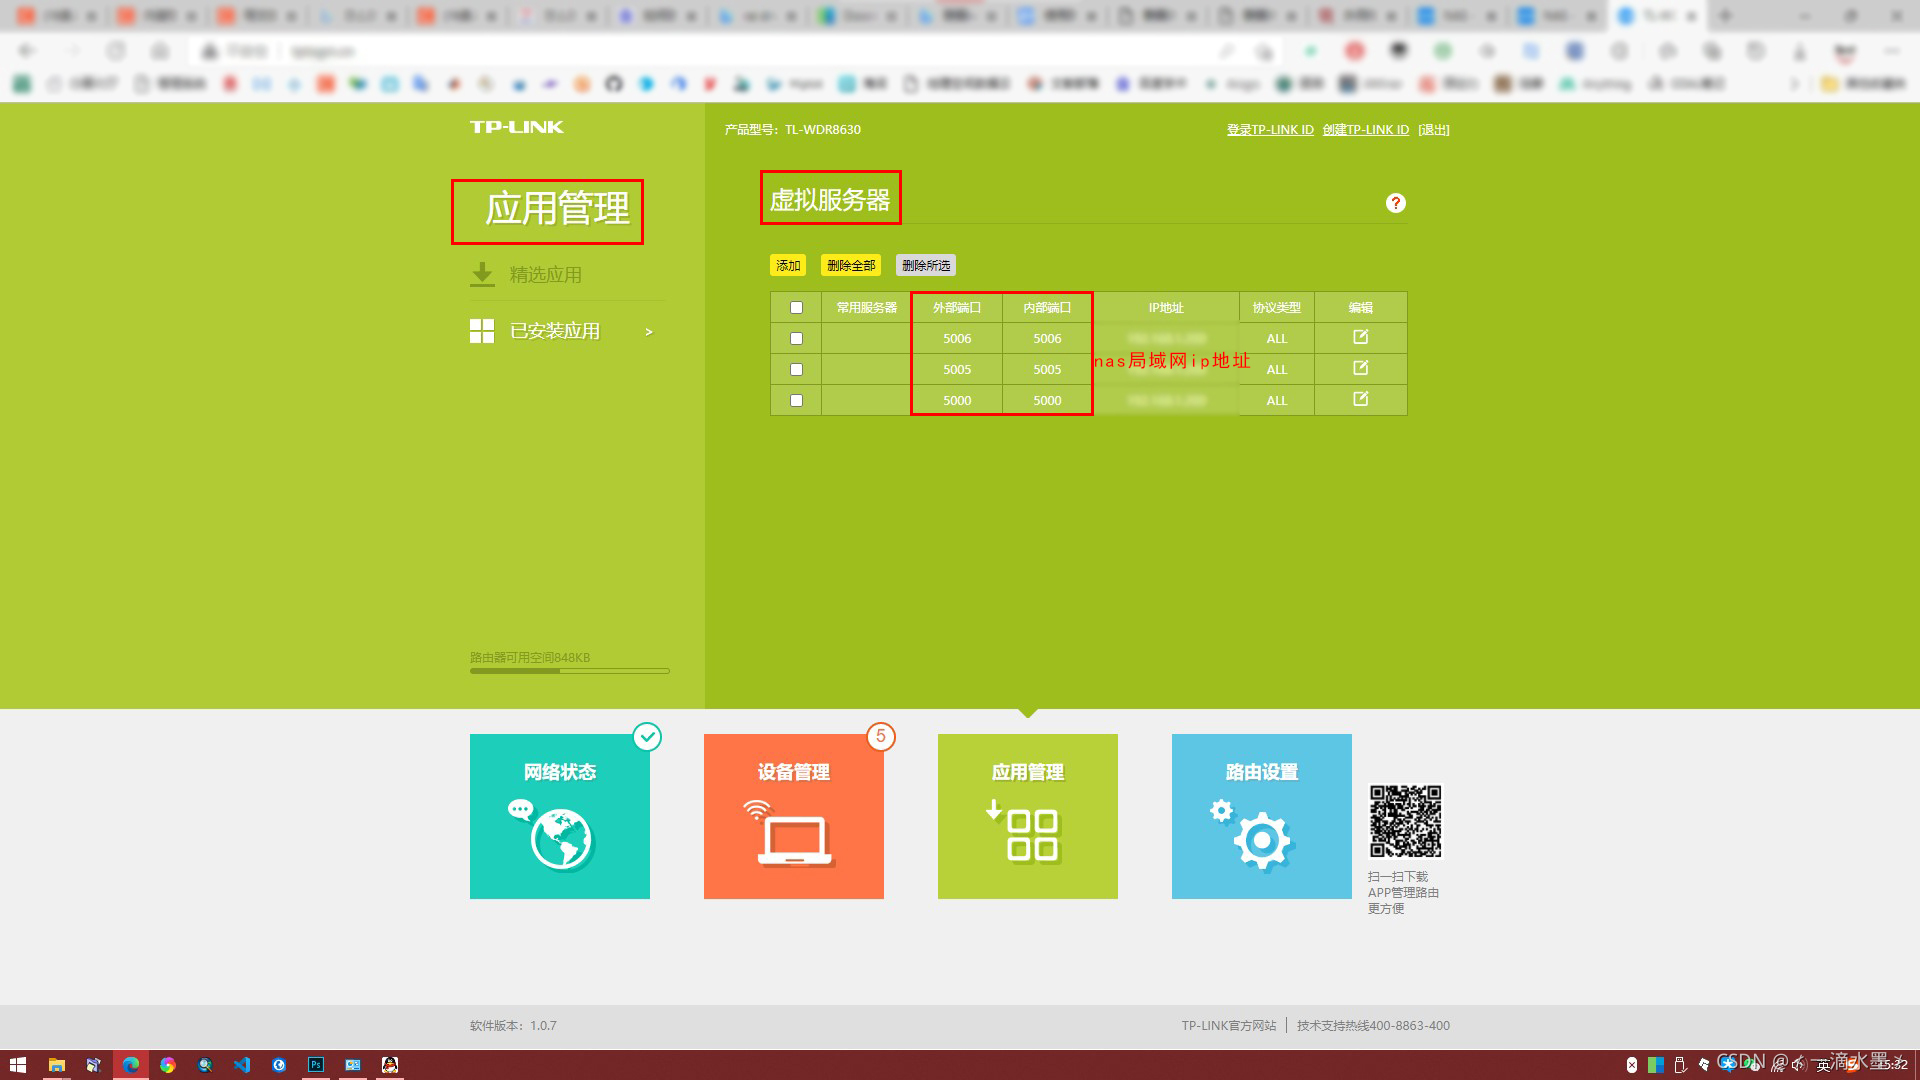Click the 精选应用 download icon

coord(482,274)
